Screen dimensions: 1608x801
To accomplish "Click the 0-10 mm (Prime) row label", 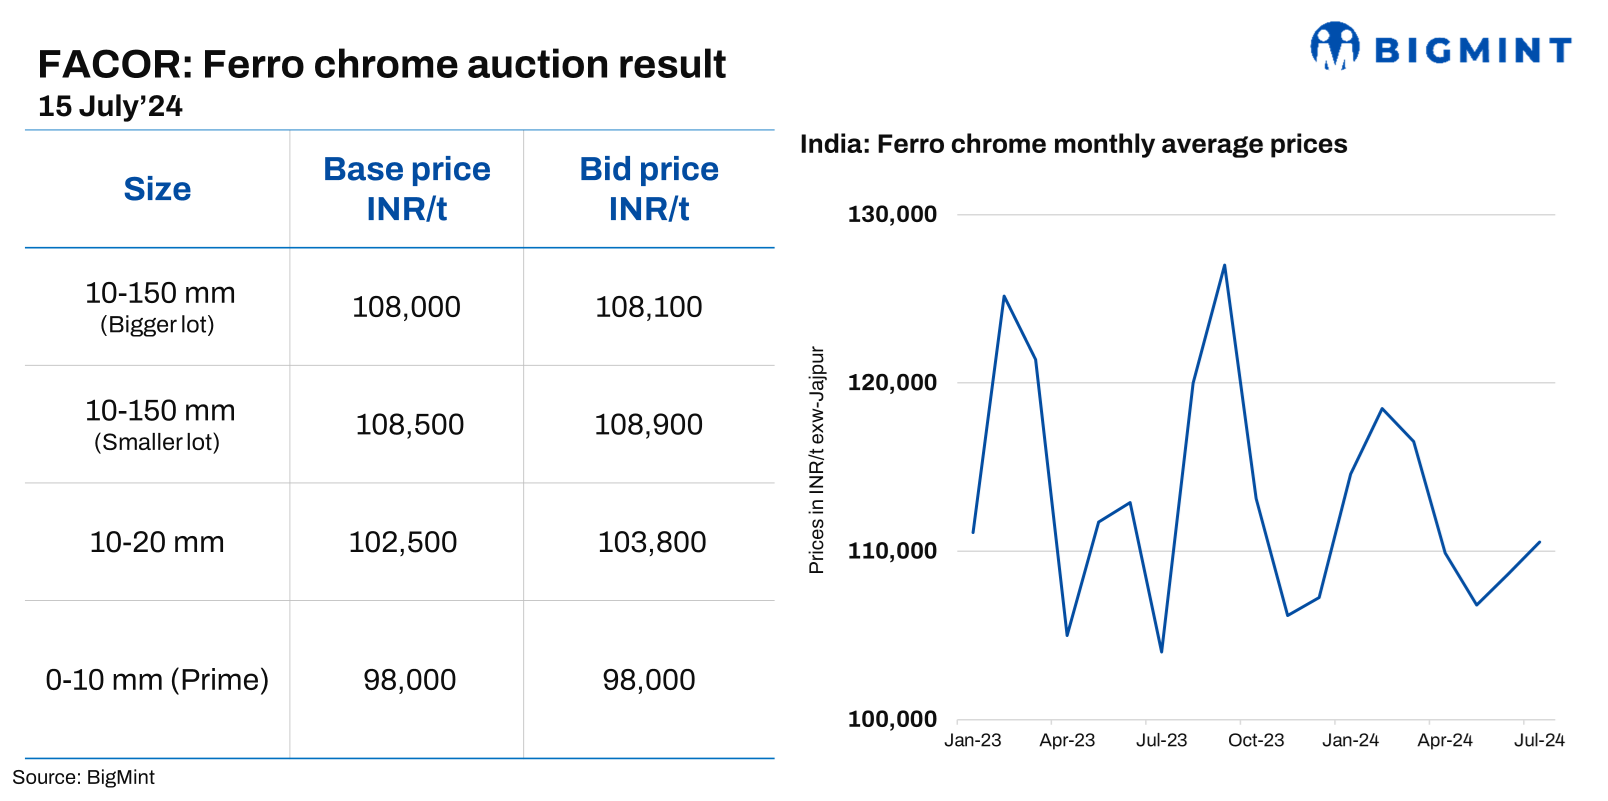I will [x=157, y=680].
